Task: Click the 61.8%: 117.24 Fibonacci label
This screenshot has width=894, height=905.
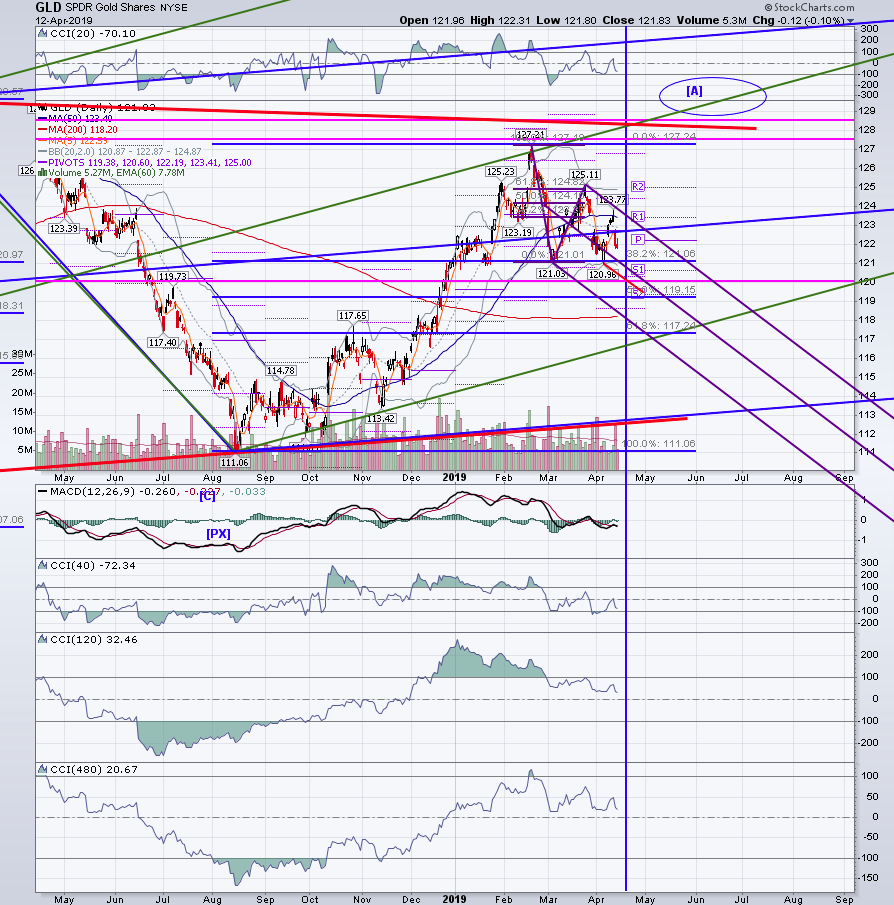Action: tap(661, 326)
